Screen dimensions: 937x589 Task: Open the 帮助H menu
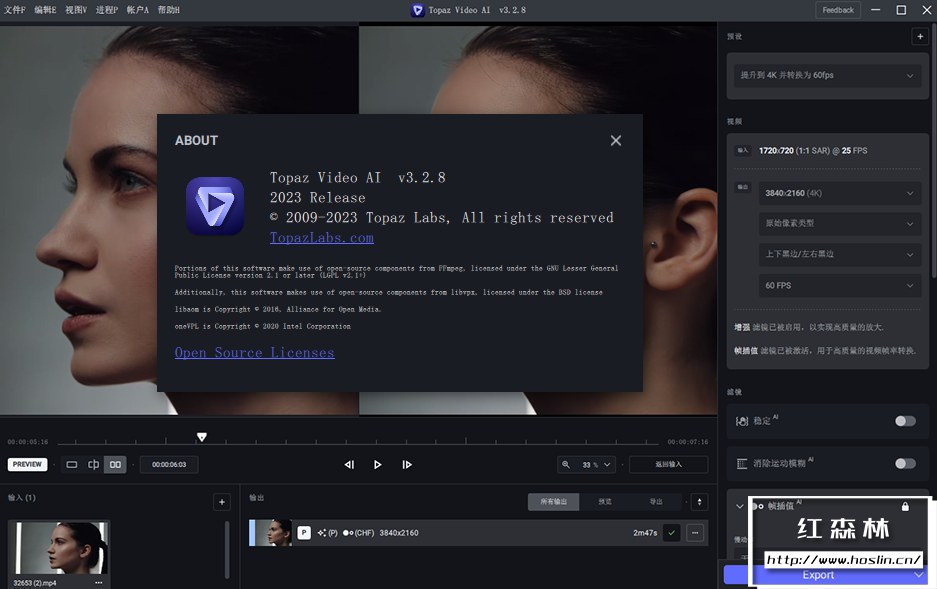coord(169,10)
